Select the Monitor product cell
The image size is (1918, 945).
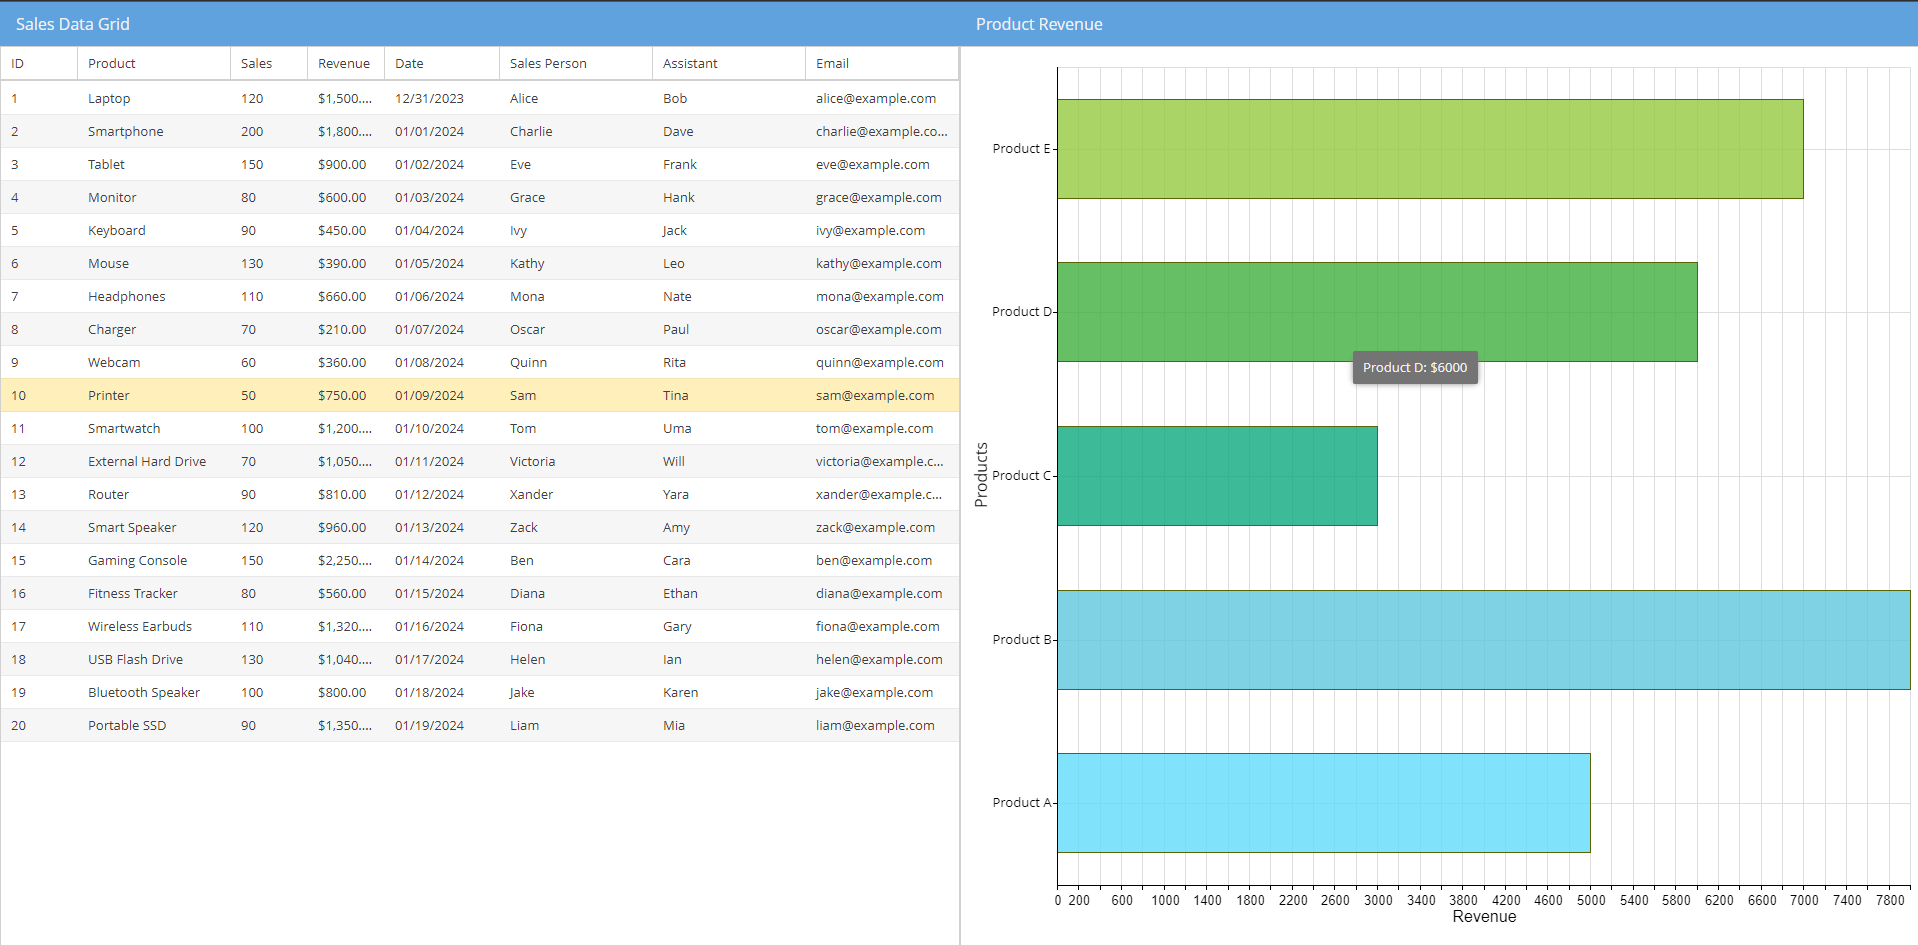[x=154, y=197]
